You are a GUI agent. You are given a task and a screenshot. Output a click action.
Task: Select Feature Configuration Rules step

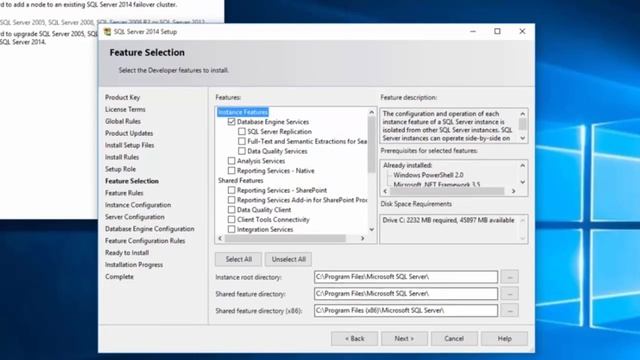[145, 241]
